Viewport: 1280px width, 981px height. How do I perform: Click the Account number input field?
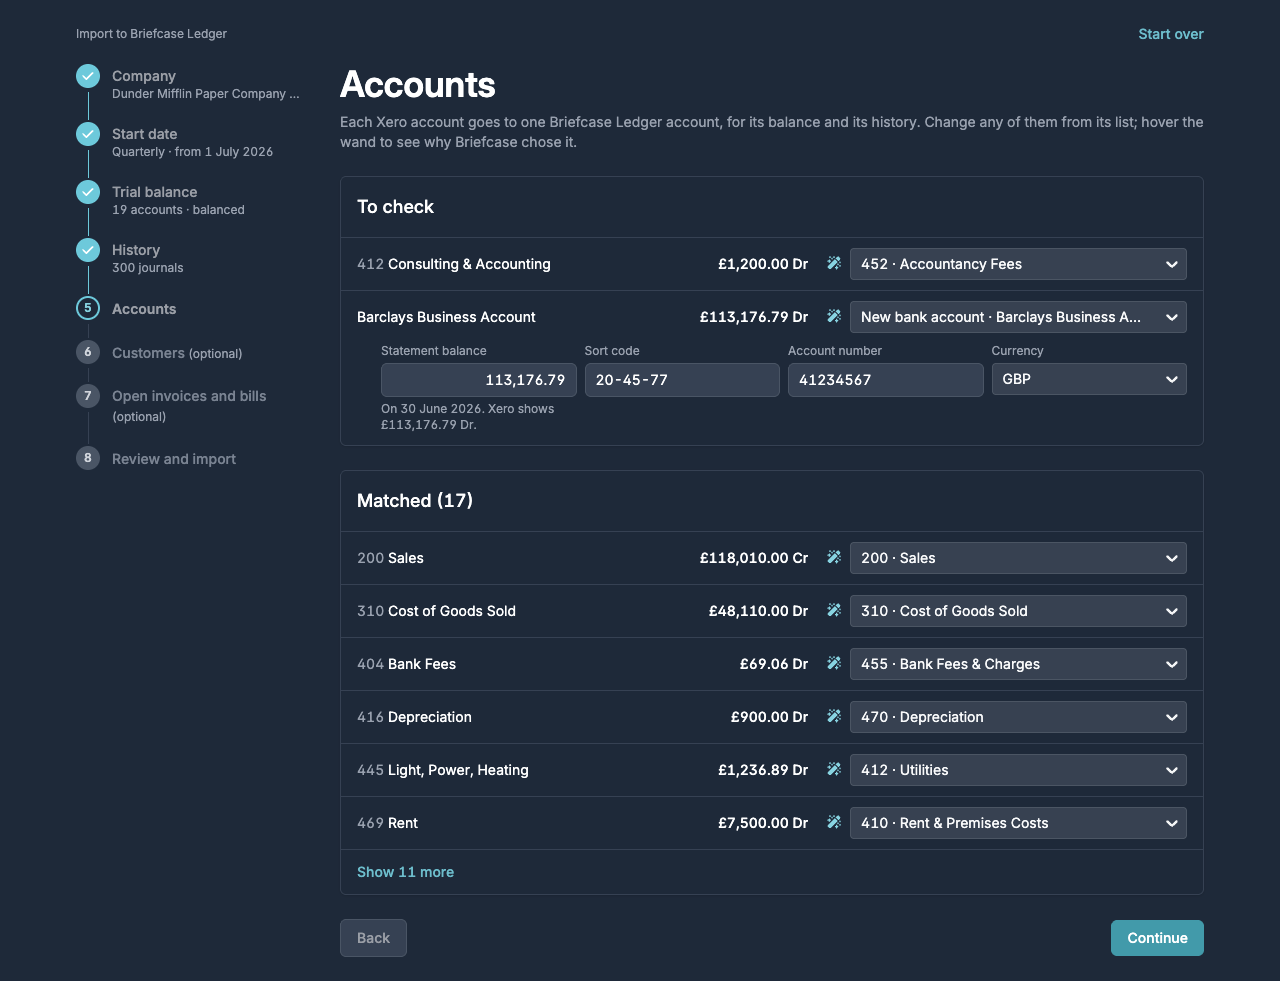point(885,380)
